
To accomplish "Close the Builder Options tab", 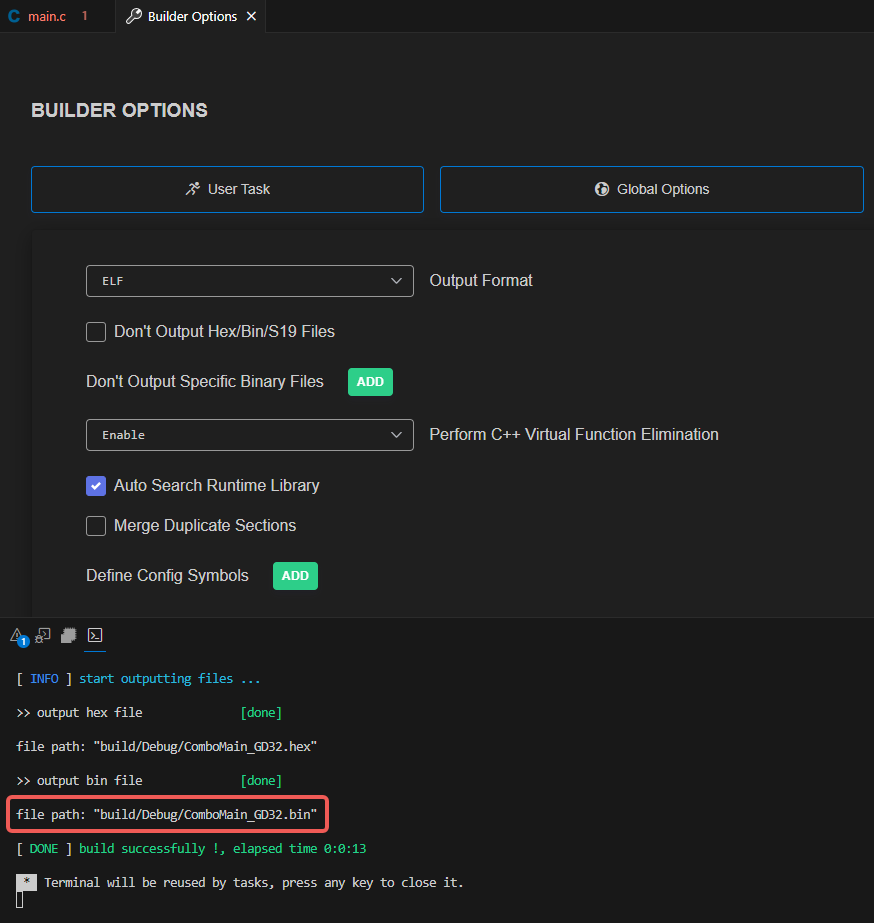I will pos(251,17).
